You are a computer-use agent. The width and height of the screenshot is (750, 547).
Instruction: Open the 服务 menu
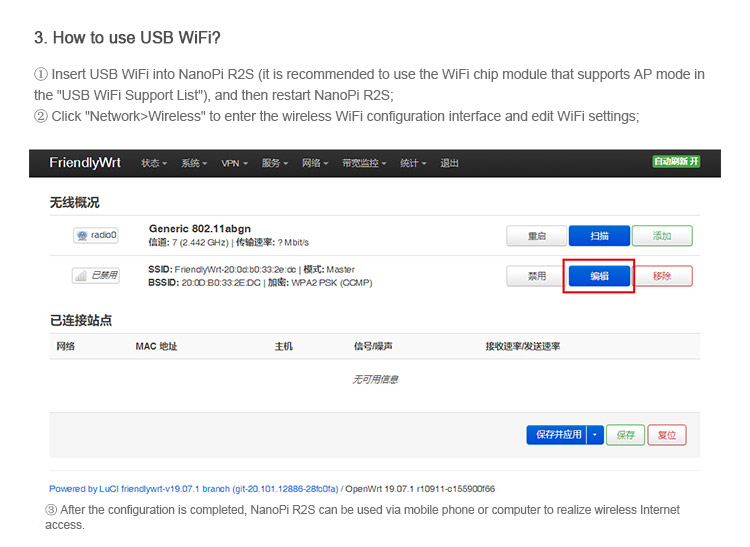coord(275,163)
